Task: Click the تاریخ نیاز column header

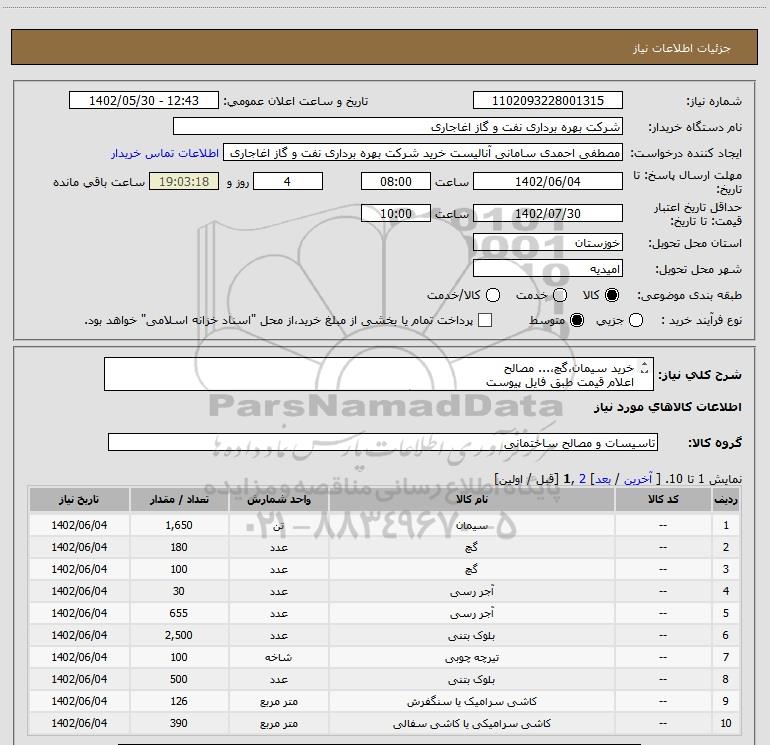Action: [x=79, y=499]
